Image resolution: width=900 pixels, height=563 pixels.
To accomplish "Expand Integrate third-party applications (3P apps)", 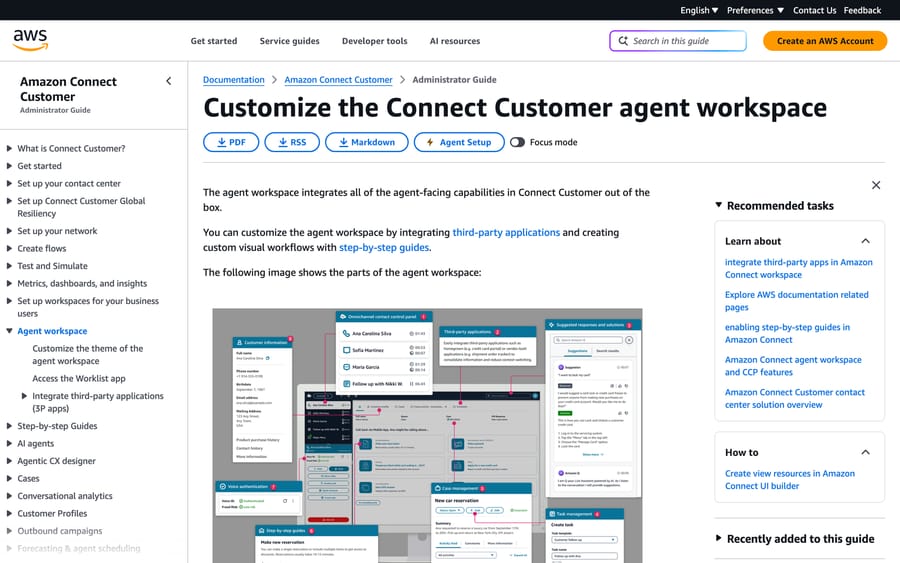I will tap(24, 396).
